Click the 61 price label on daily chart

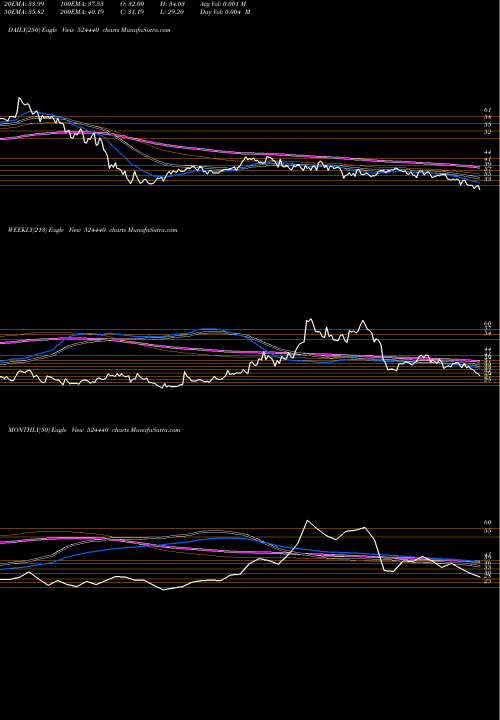[x=488, y=110]
